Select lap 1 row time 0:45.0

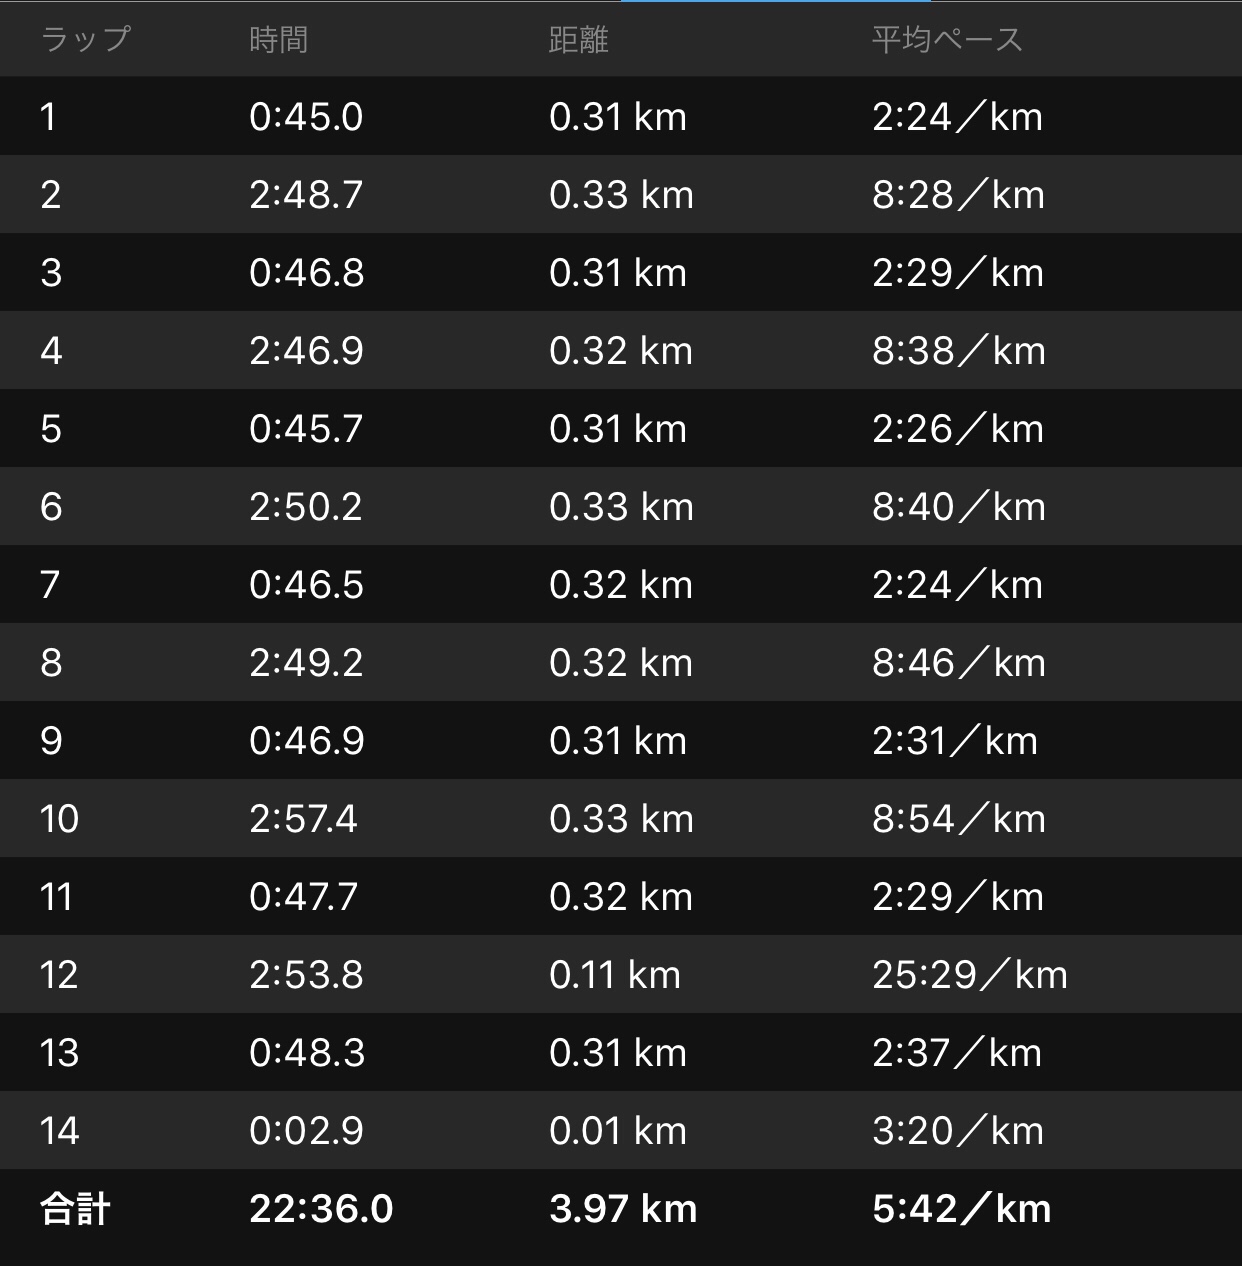(x=306, y=117)
